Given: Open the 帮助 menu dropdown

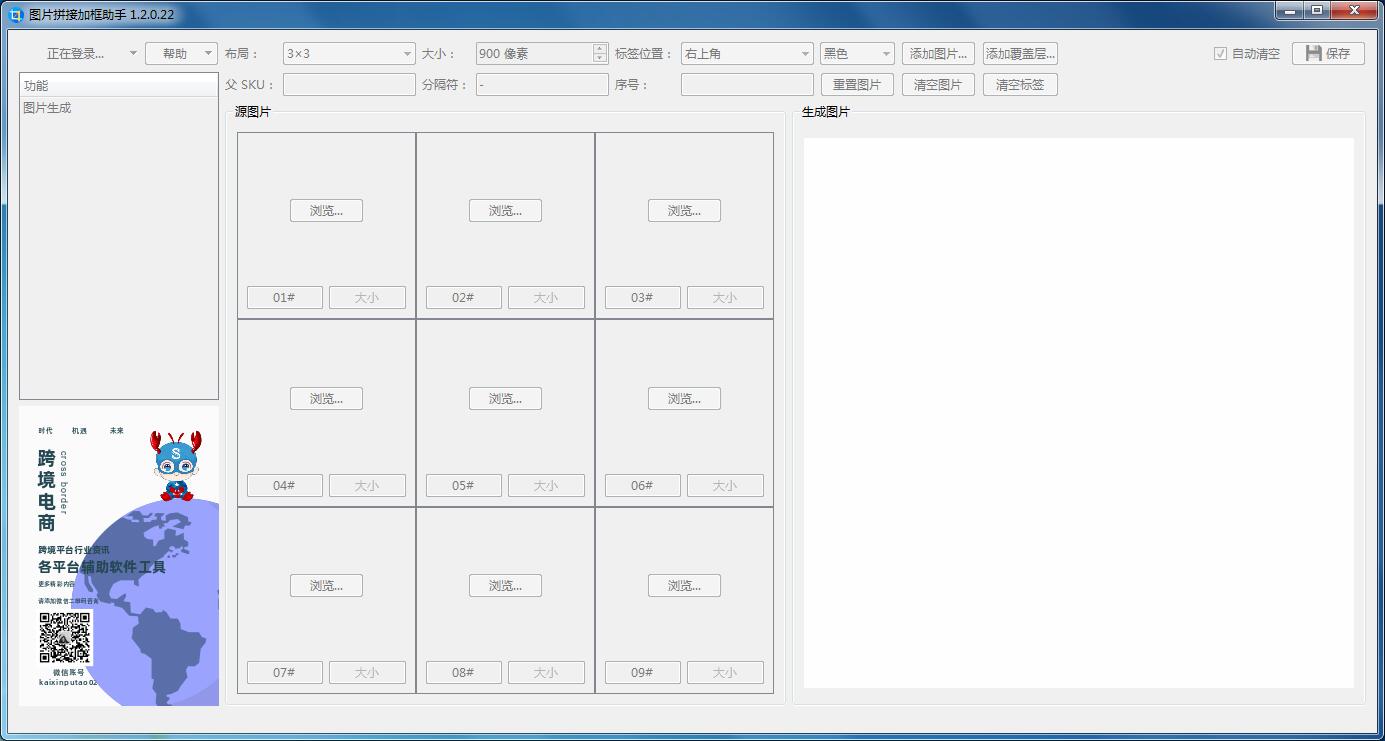Looking at the screenshot, I should (x=181, y=54).
